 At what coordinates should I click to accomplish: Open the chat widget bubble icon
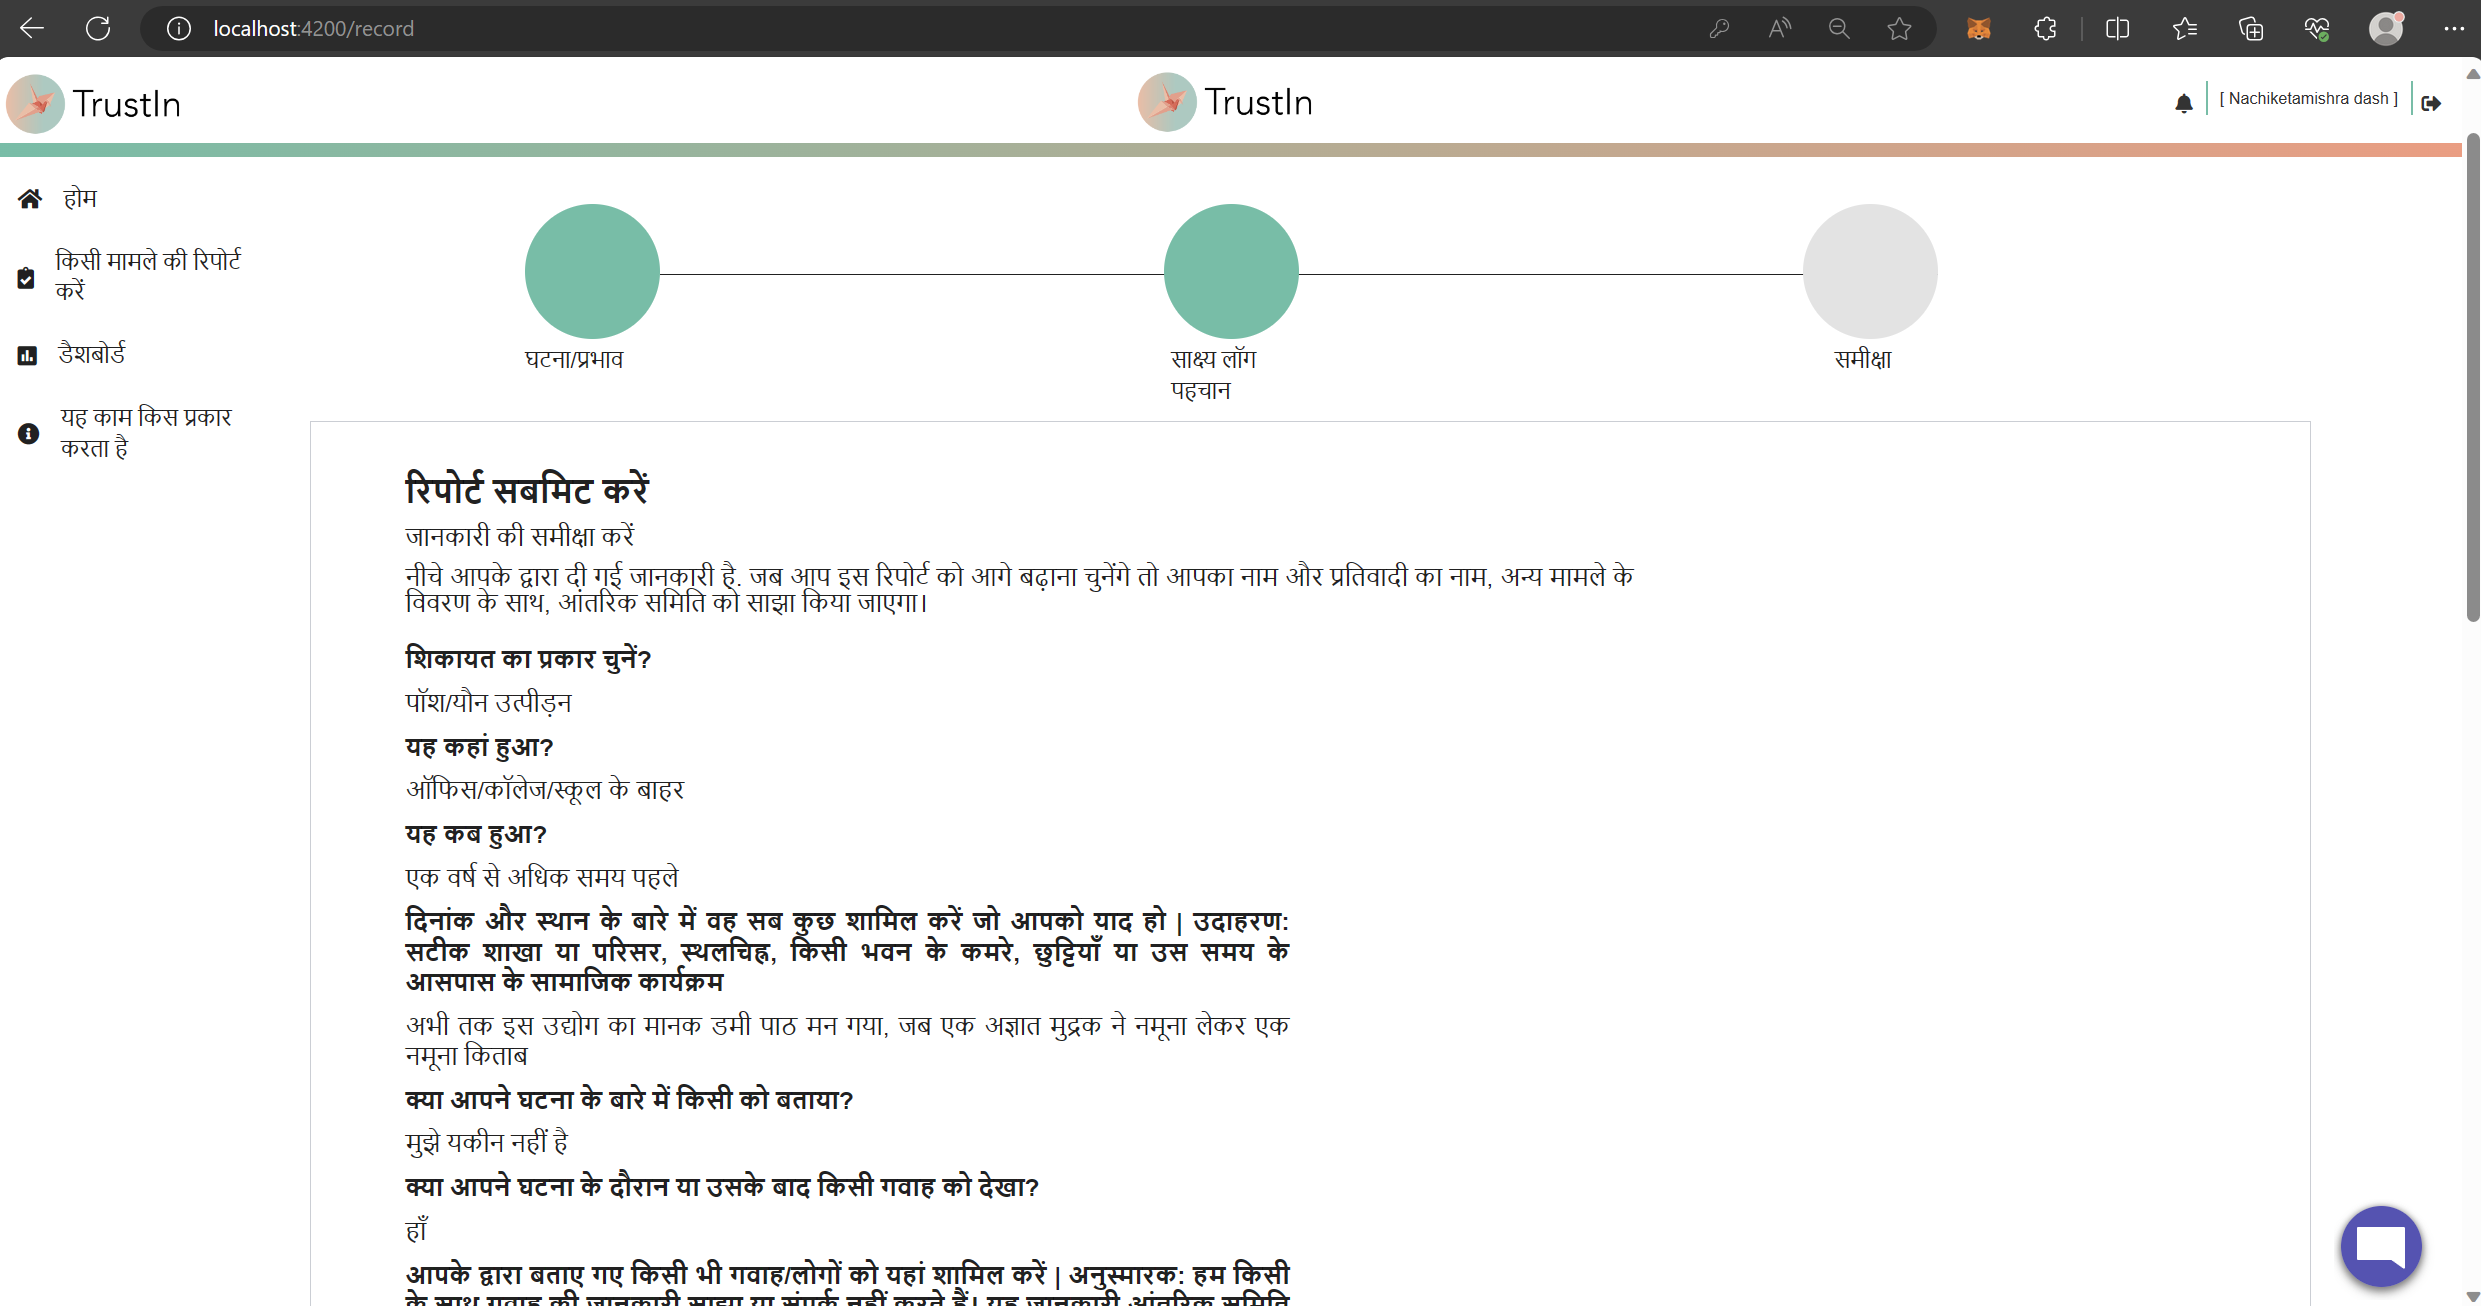2381,1246
